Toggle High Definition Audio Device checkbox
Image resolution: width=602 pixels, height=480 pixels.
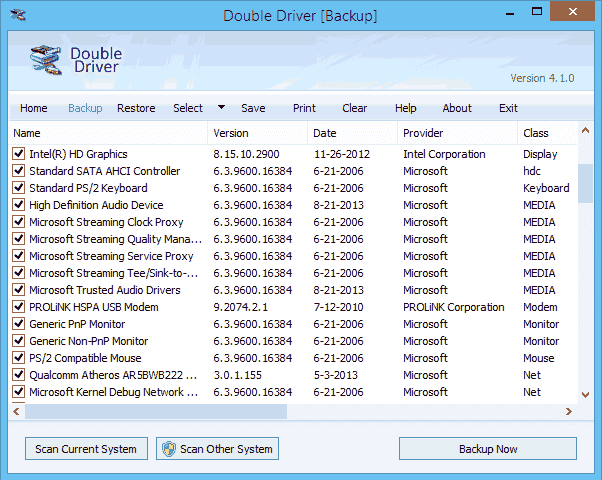[x=18, y=205]
